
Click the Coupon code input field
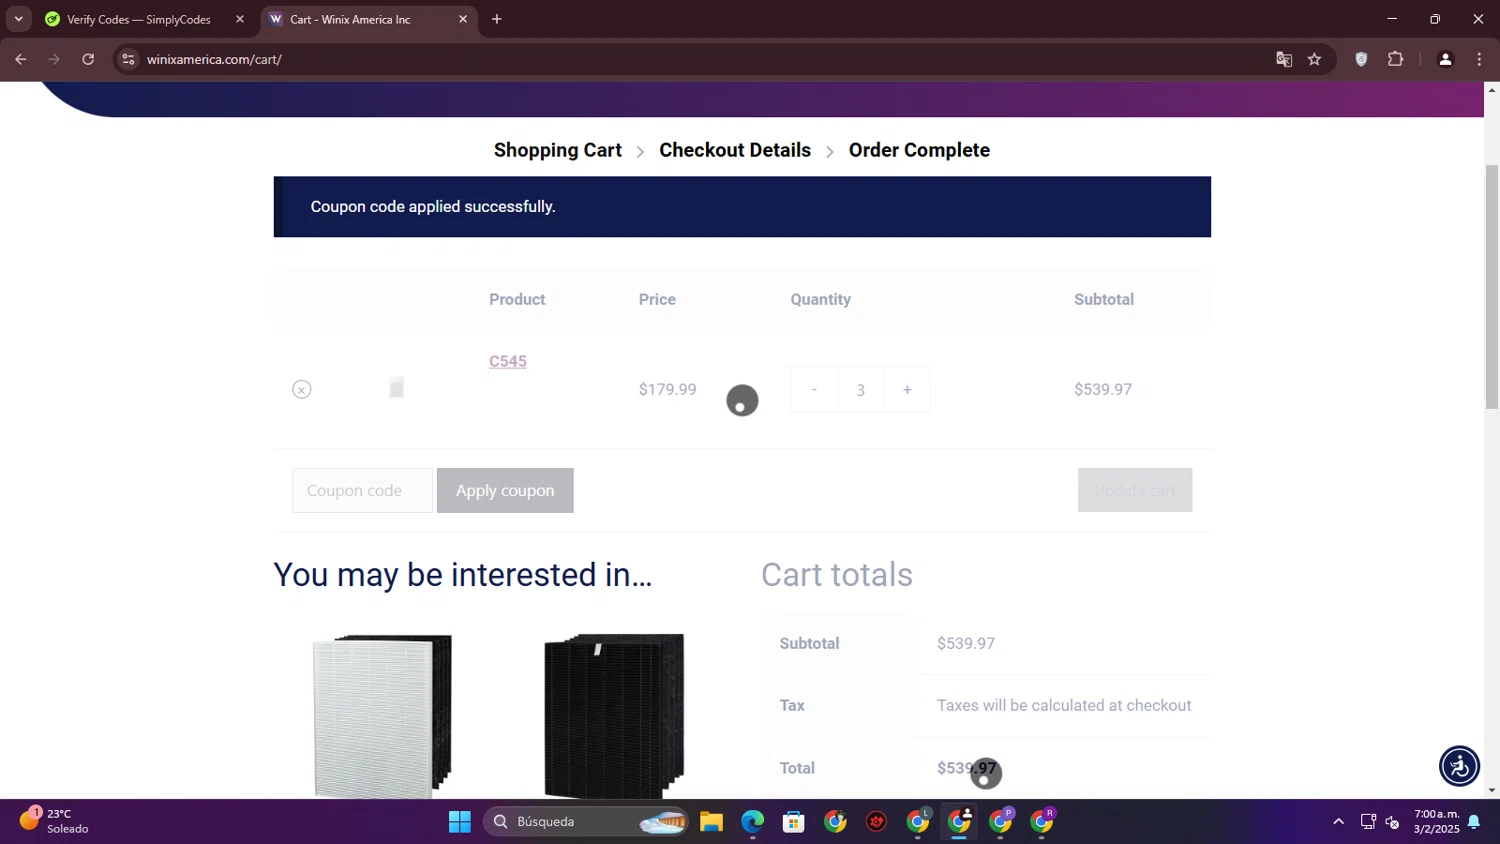(x=362, y=490)
